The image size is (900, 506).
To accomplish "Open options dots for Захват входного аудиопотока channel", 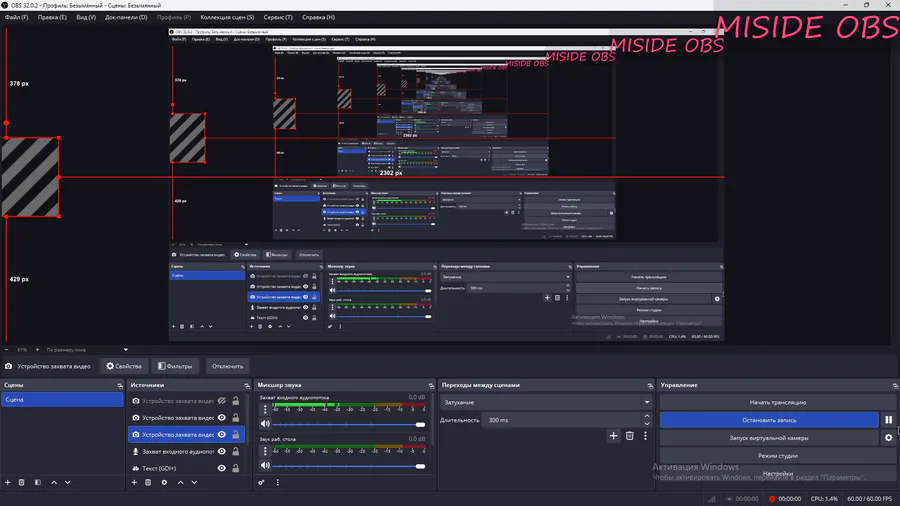I will coord(265,409).
